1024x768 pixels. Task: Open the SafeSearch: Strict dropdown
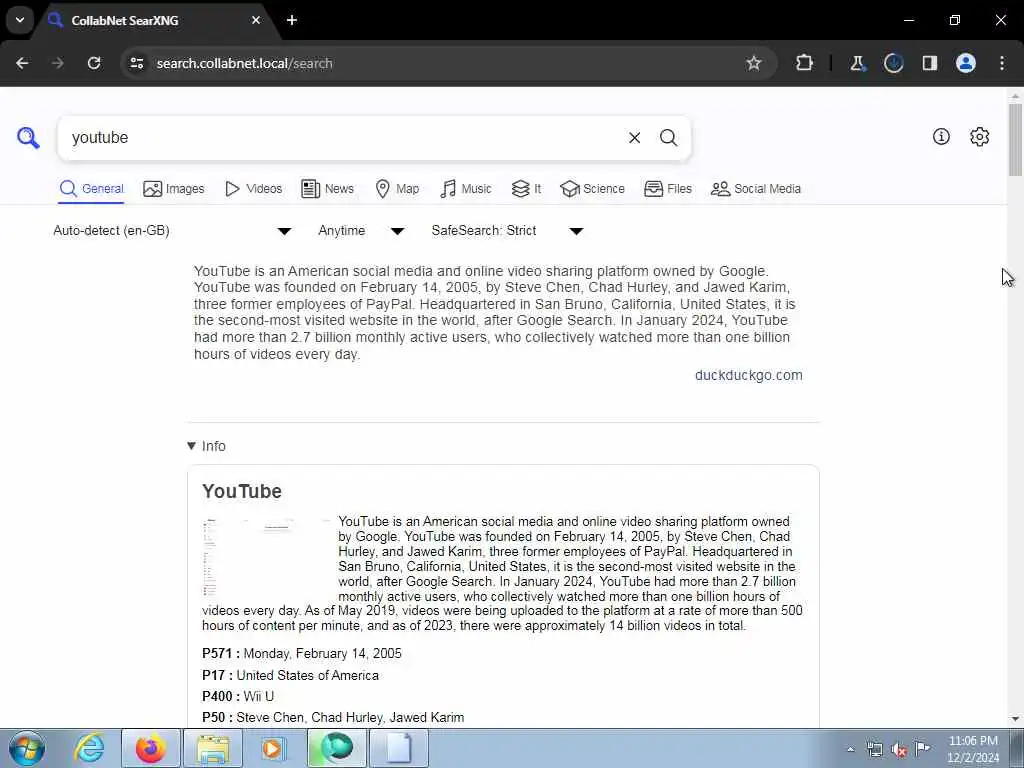(507, 231)
